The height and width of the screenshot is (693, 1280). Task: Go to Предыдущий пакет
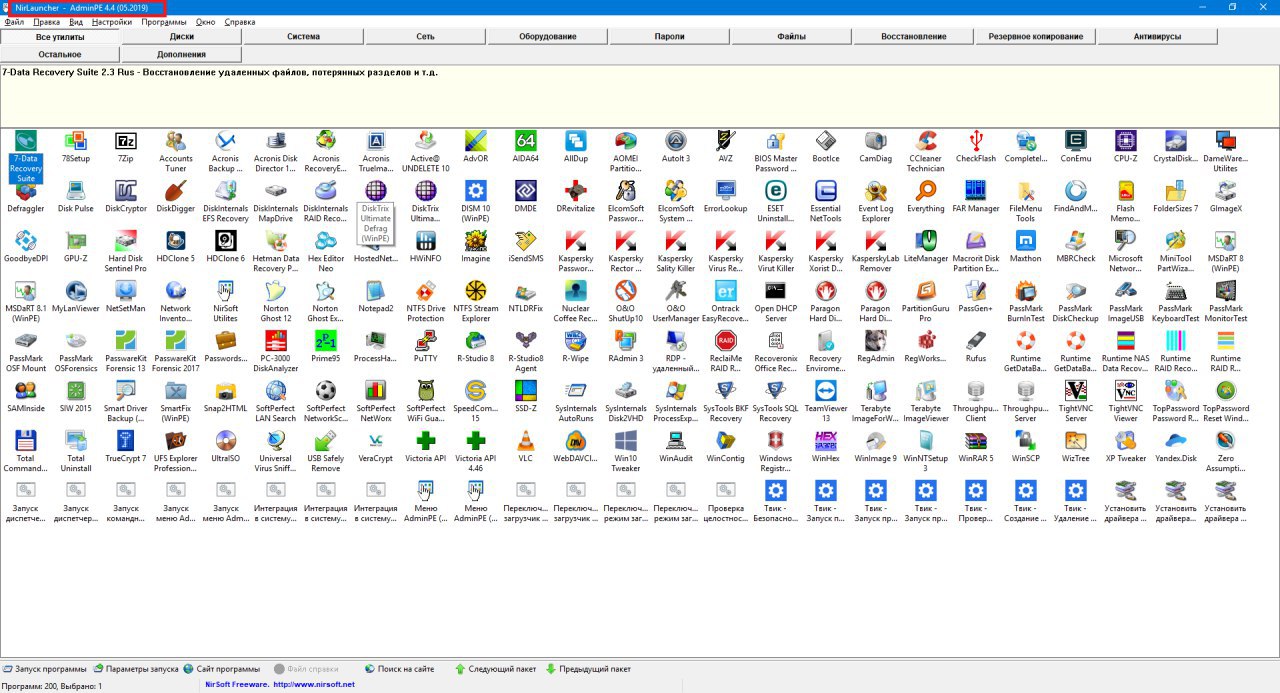pyautogui.click(x=588, y=669)
